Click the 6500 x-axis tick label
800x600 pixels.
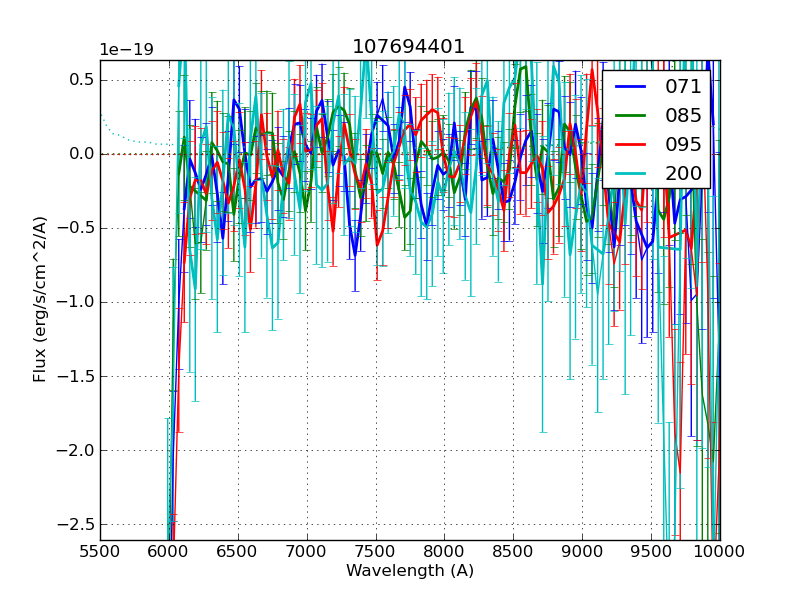coord(237,551)
